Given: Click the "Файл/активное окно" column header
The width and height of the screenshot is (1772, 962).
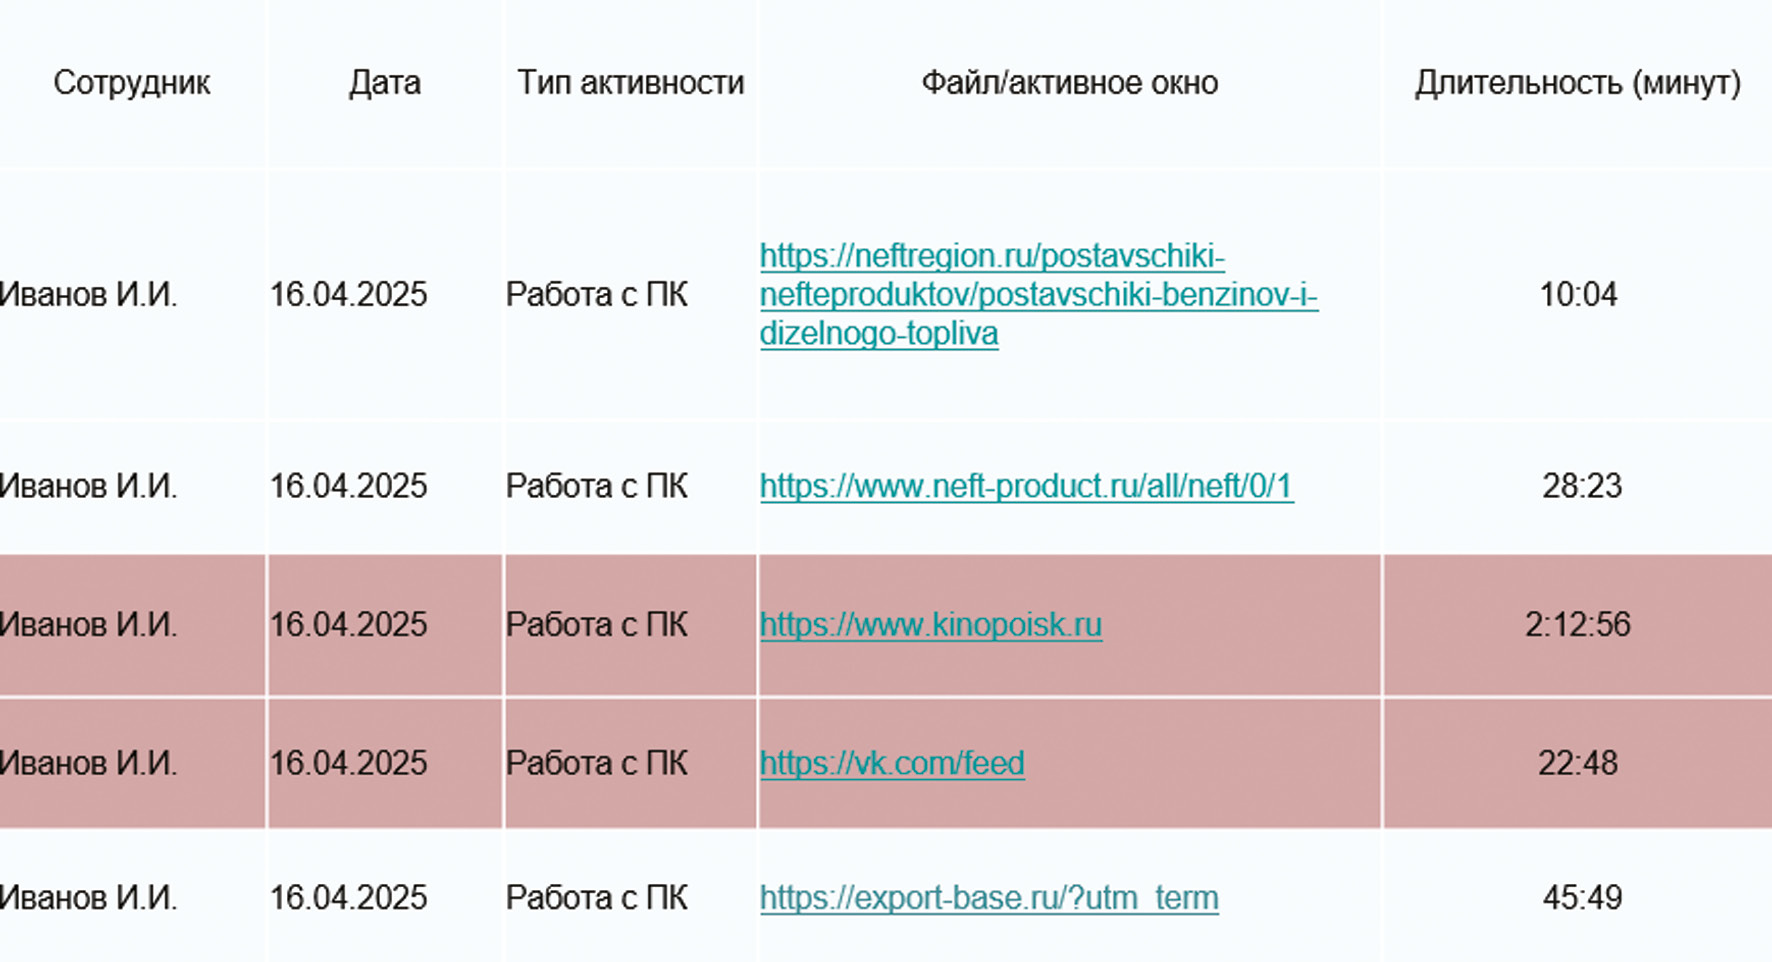Looking at the screenshot, I should click(1069, 83).
